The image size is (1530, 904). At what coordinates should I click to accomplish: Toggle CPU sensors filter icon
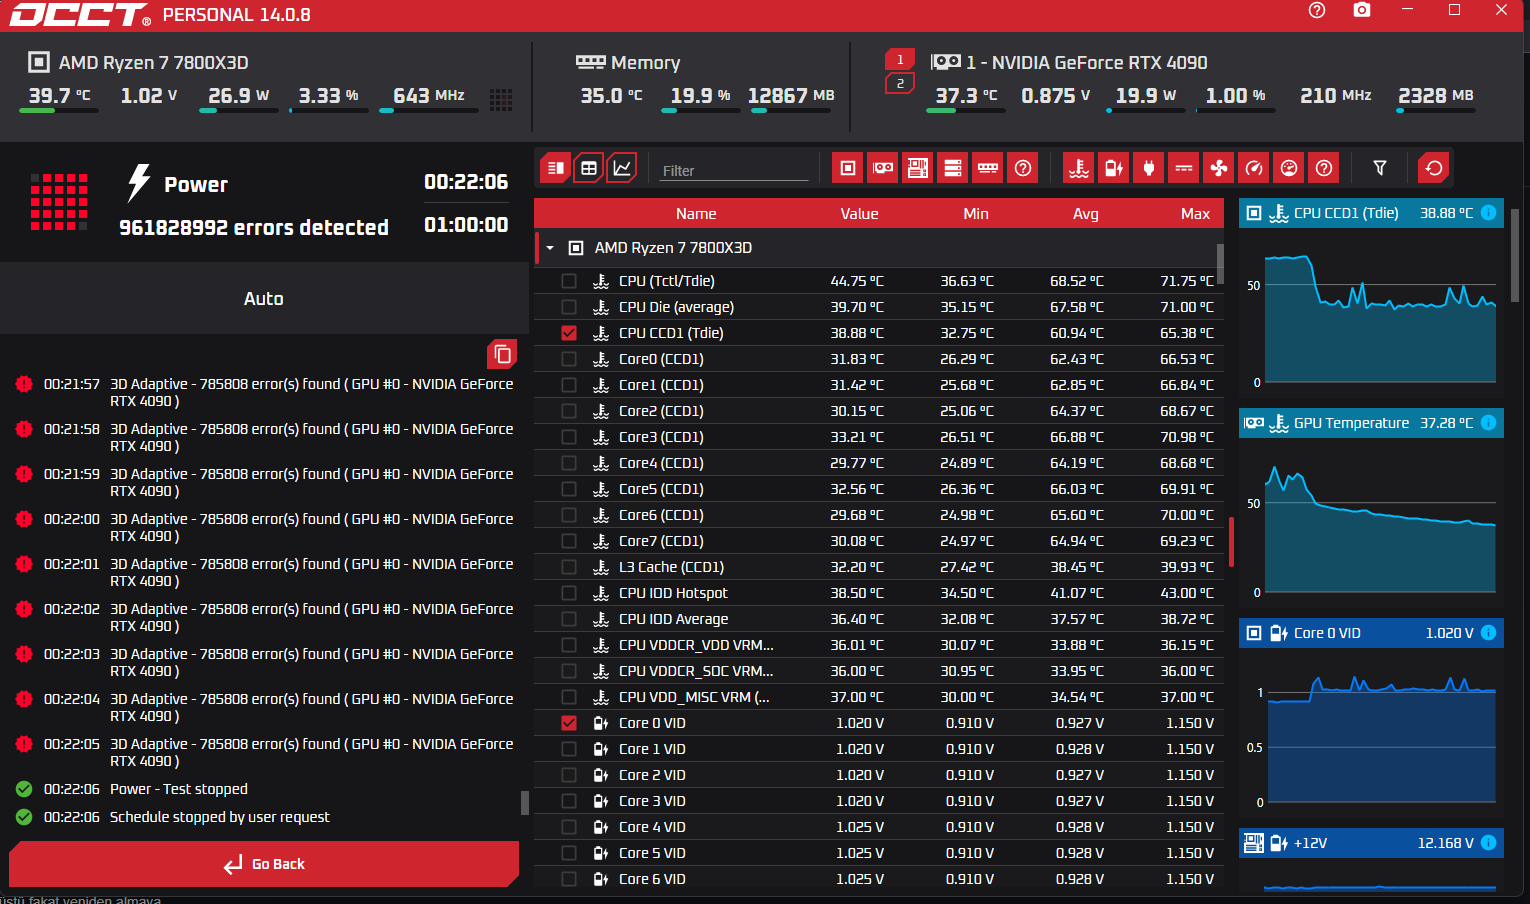tap(848, 168)
